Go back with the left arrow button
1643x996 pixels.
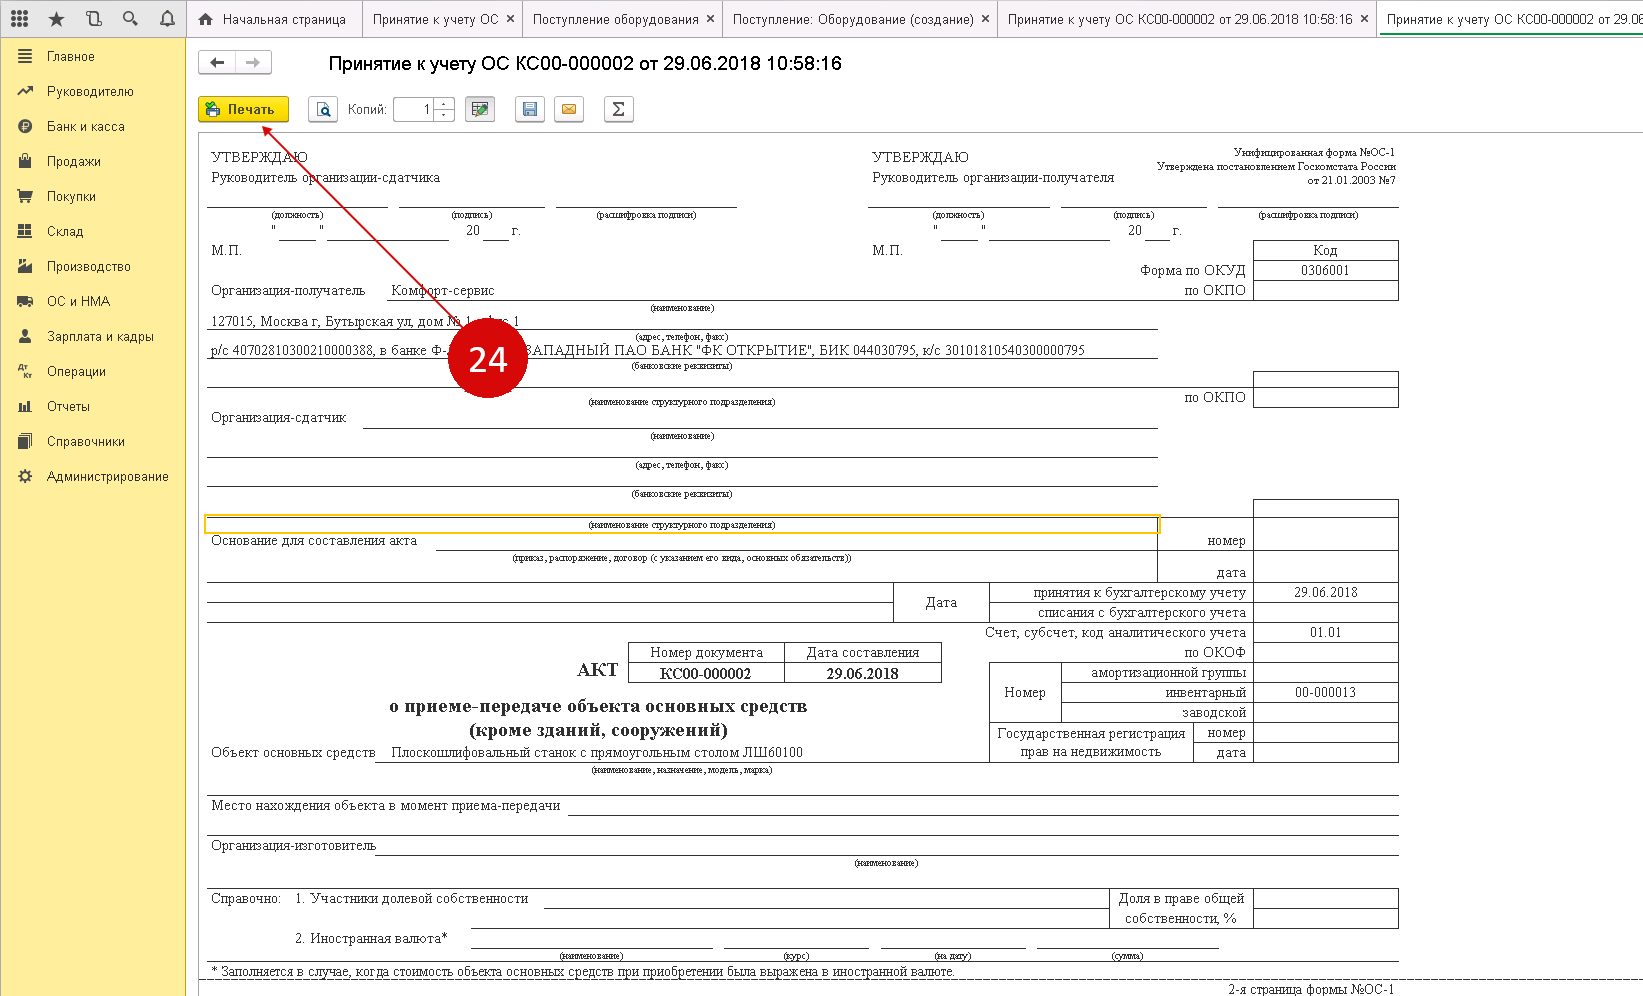click(x=217, y=63)
